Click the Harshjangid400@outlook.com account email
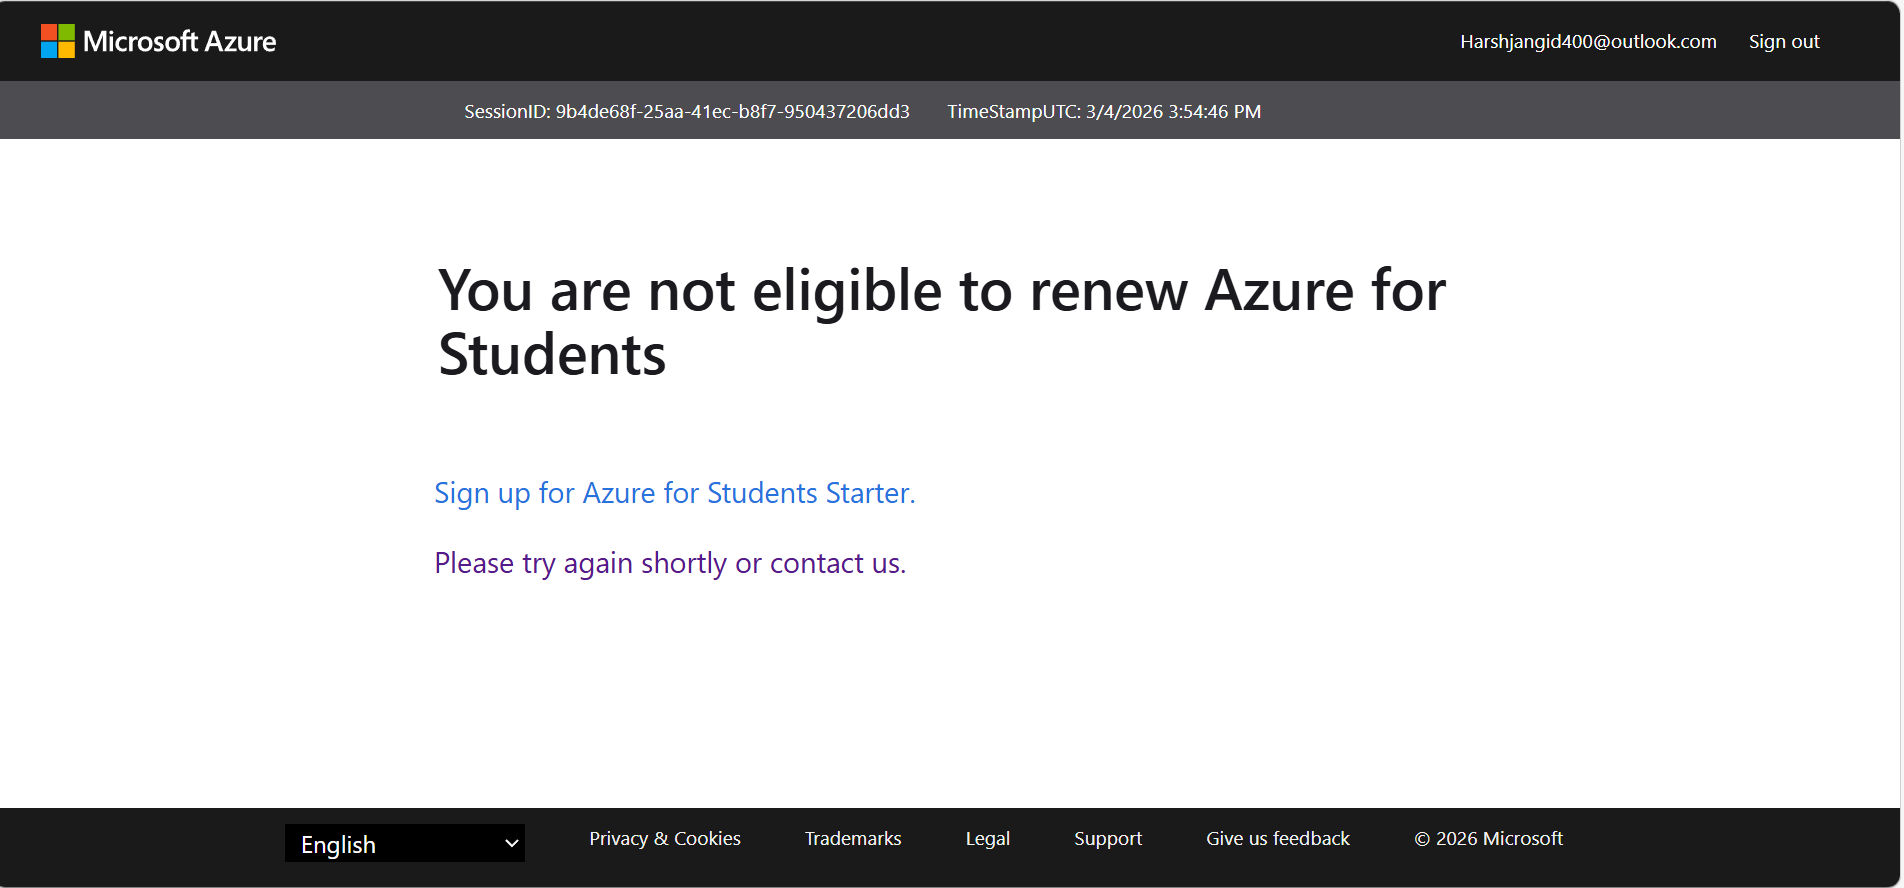The image size is (1904, 888). pos(1588,42)
